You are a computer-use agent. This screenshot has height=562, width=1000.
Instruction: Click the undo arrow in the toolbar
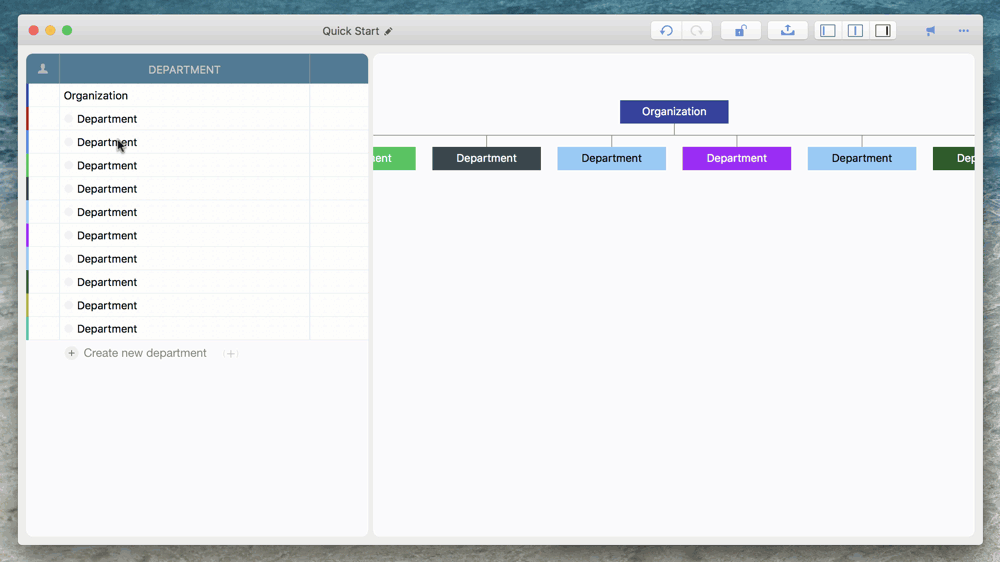[666, 31]
